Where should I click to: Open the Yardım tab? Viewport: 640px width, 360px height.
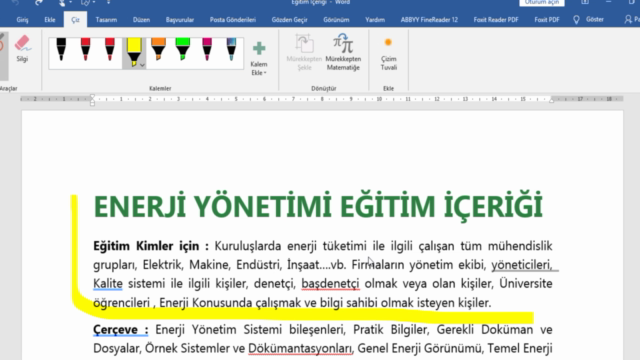[x=375, y=20]
